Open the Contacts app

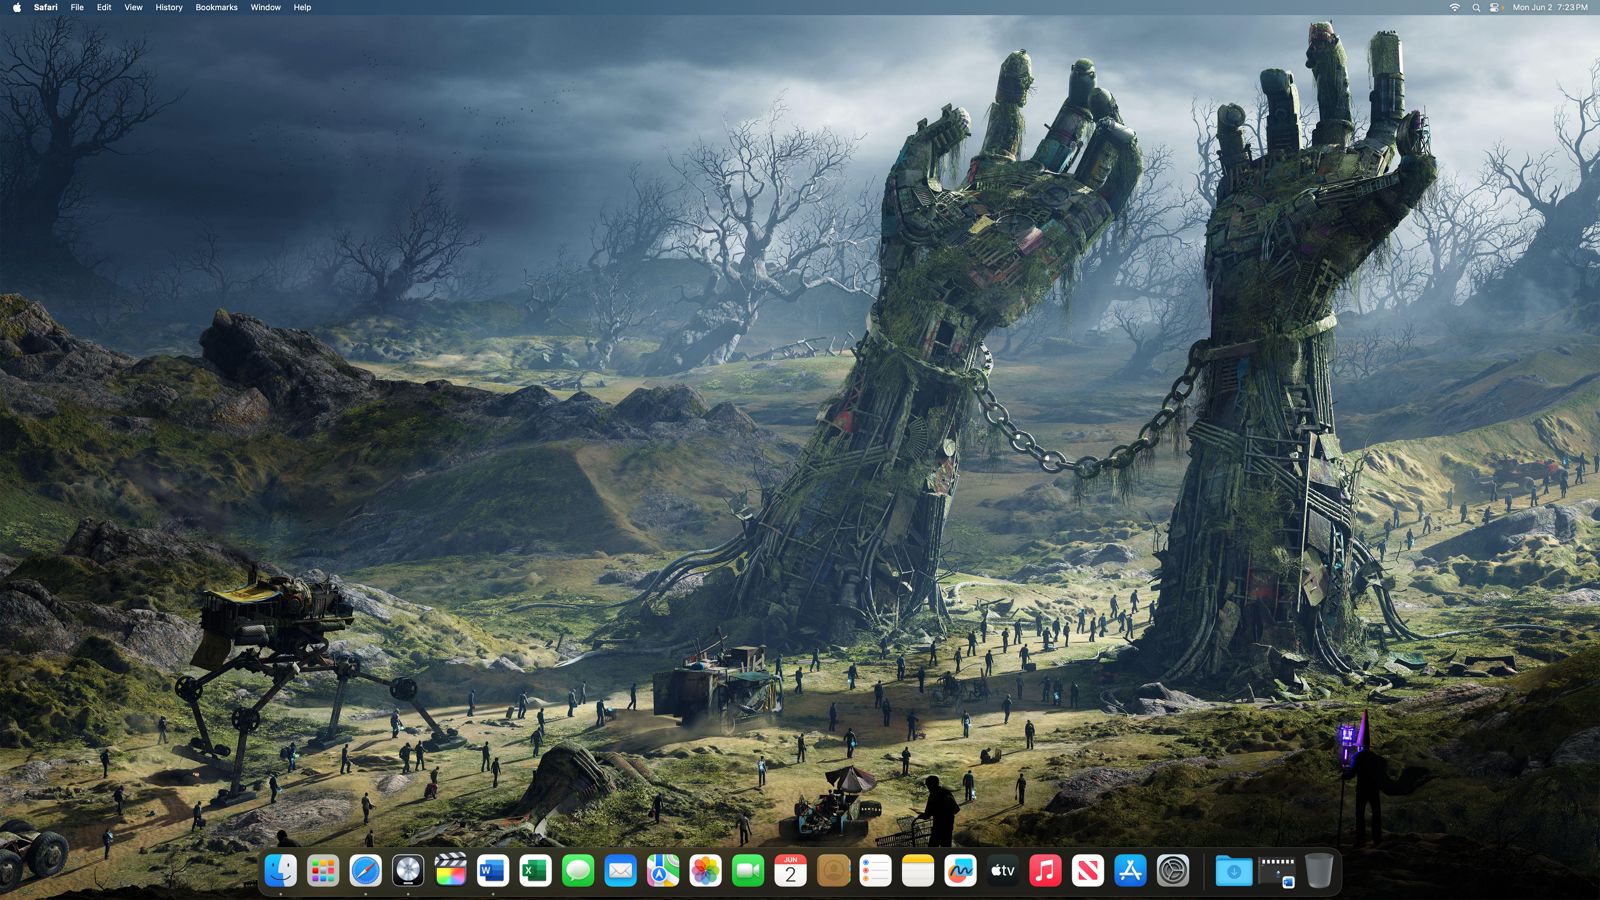833,871
